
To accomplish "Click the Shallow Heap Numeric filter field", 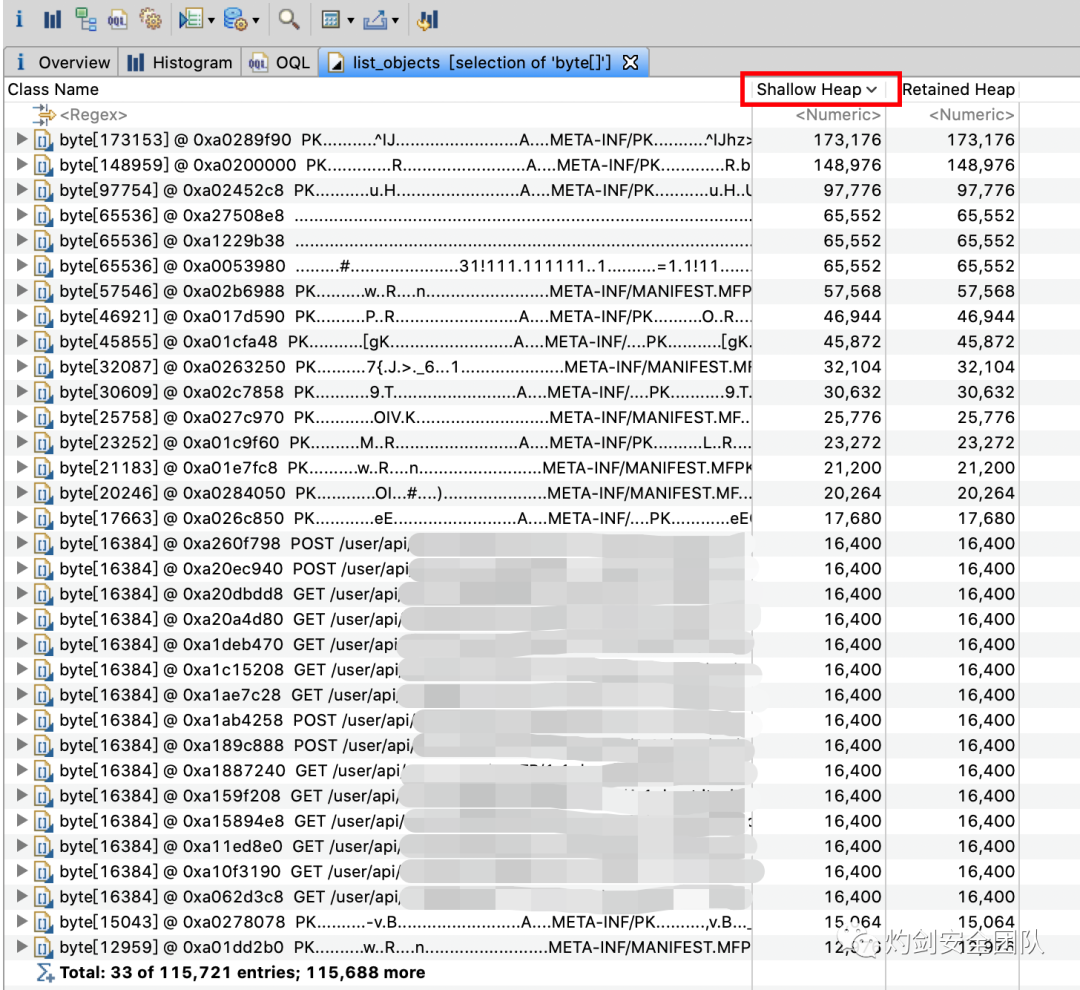I will (838, 114).
